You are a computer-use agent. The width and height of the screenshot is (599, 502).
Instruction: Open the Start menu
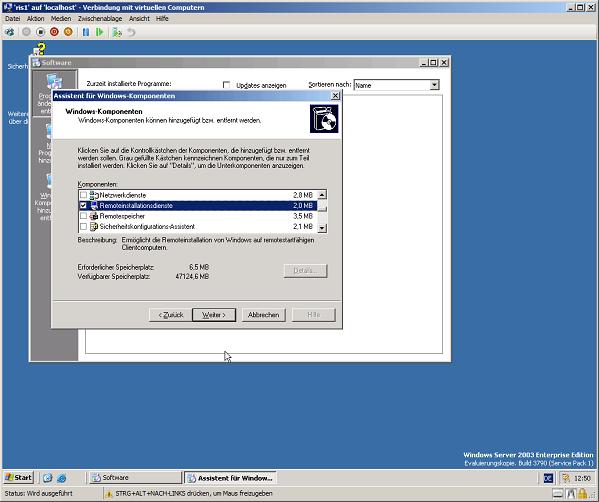coord(18,478)
